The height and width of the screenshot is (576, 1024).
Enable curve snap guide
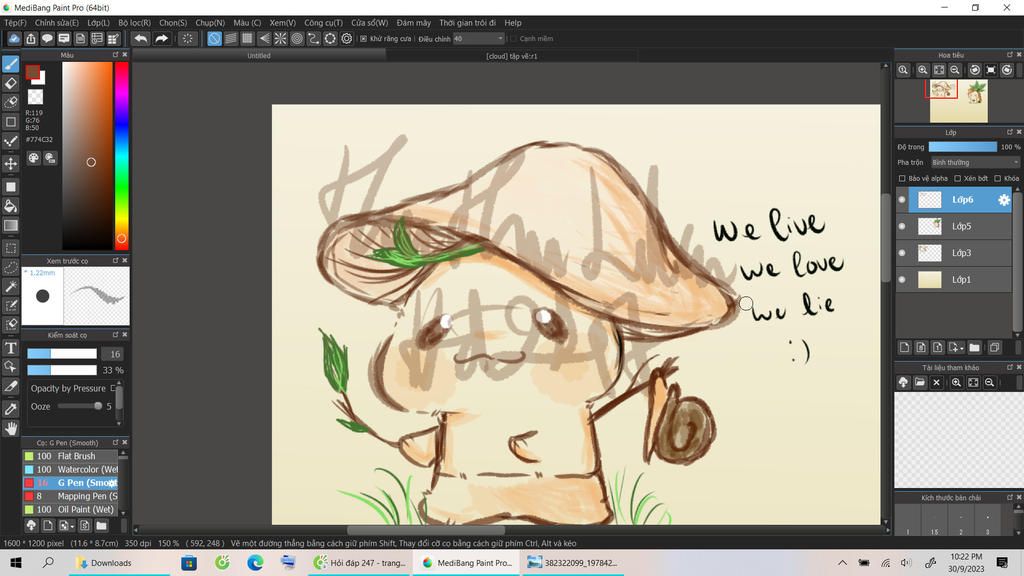click(x=313, y=39)
